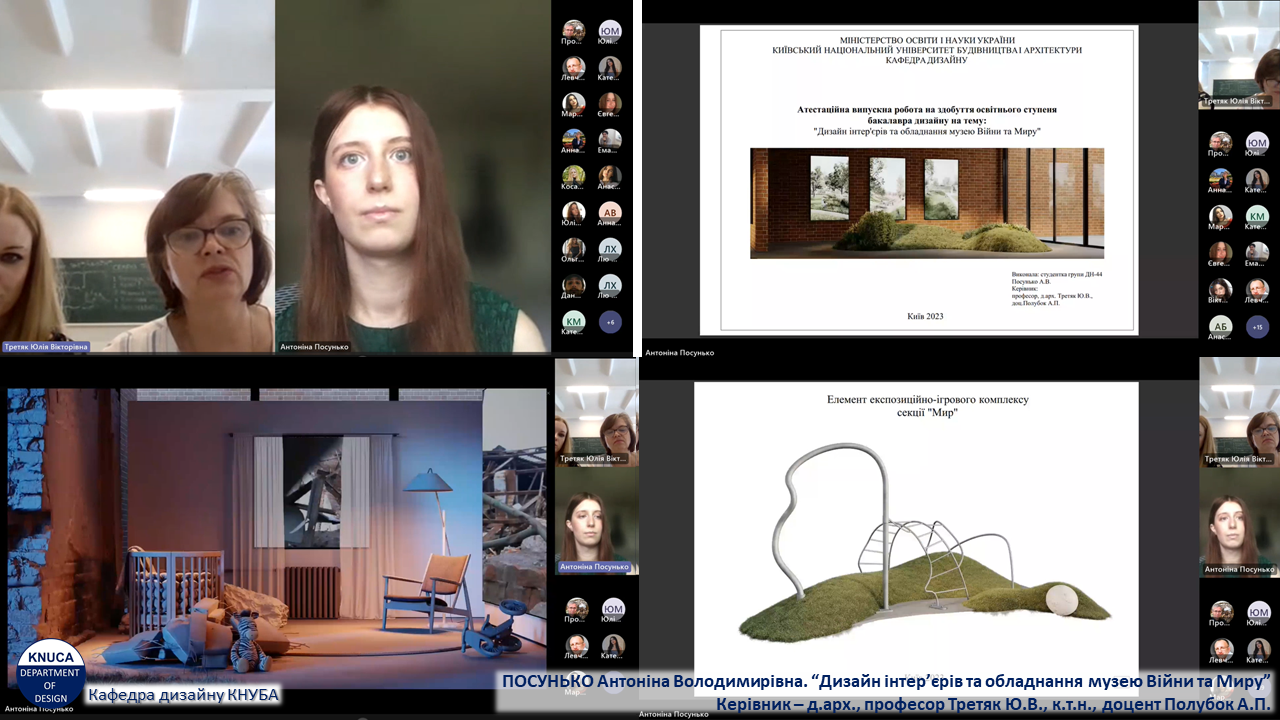Click the 'Антоніна Посунько' label under the title slide
This screenshot has width=1280, height=720.
pos(680,353)
